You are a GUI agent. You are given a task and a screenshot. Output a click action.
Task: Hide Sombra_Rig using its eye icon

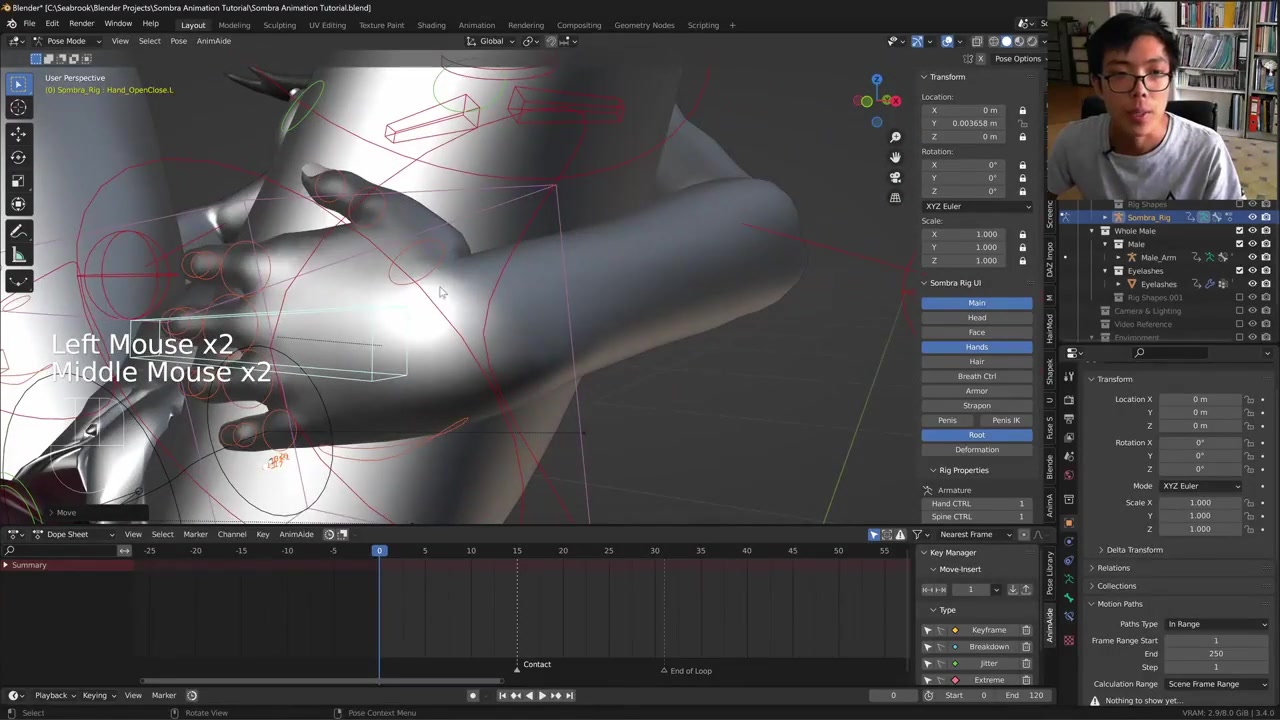(x=1252, y=217)
